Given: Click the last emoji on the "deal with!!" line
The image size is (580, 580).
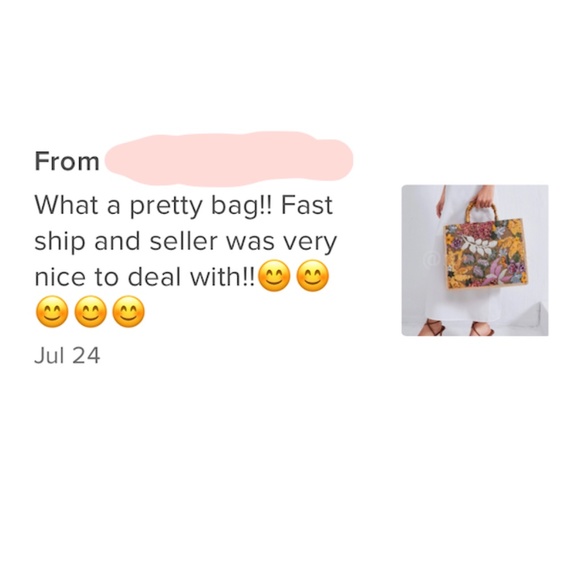Looking at the screenshot, I should 313,276.
